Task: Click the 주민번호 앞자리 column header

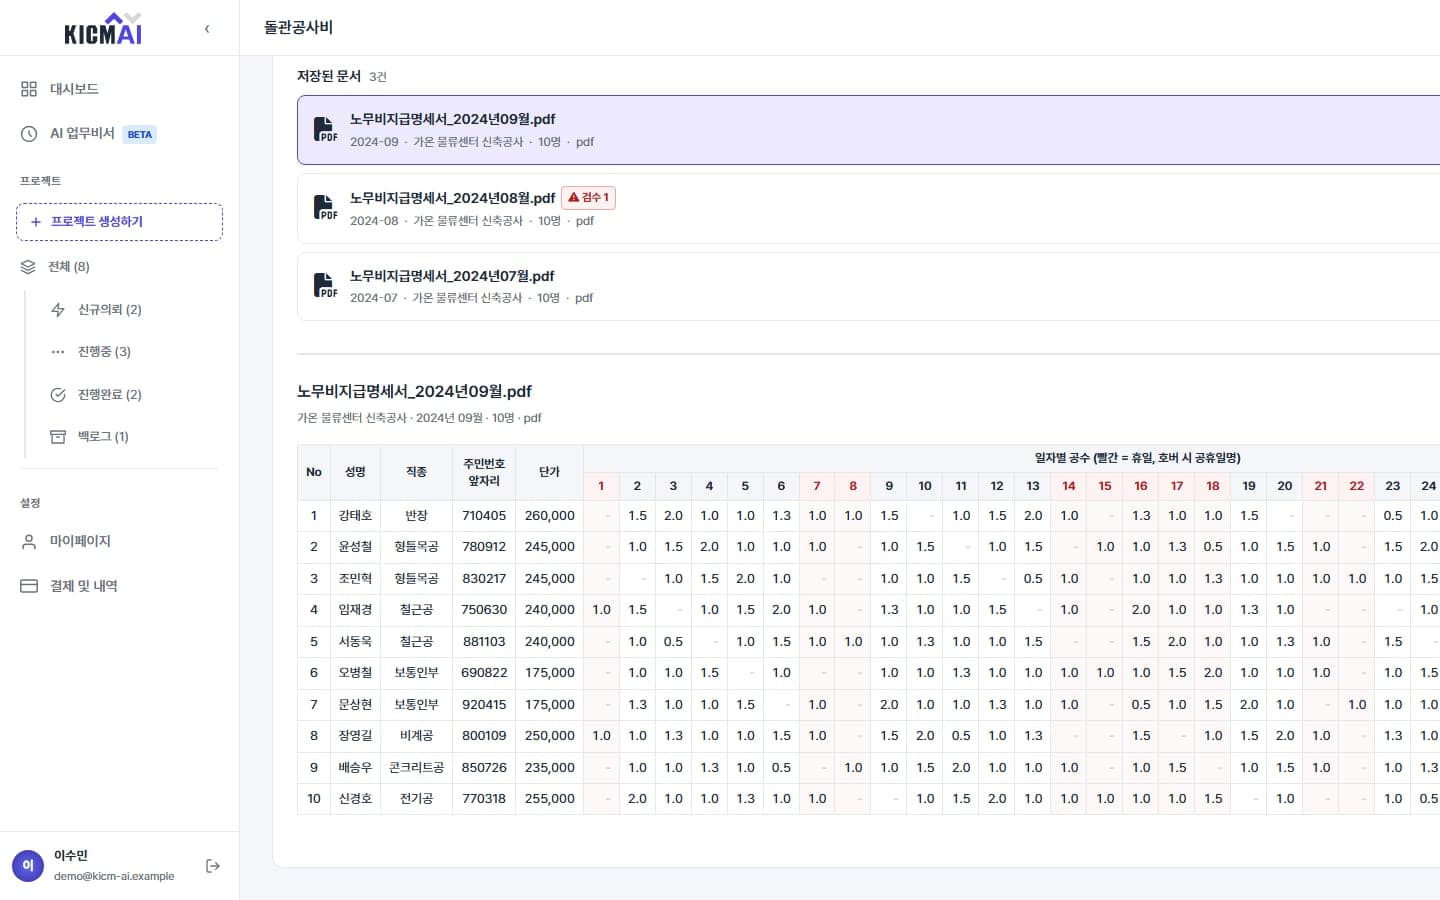Action: click(x=484, y=472)
